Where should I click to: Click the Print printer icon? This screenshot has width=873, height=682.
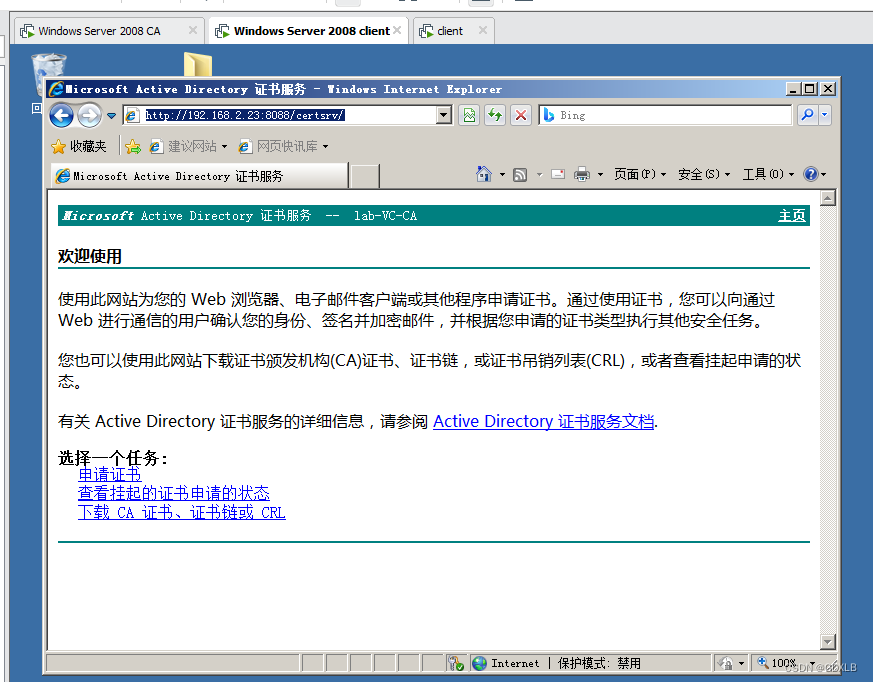[x=582, y=175]
